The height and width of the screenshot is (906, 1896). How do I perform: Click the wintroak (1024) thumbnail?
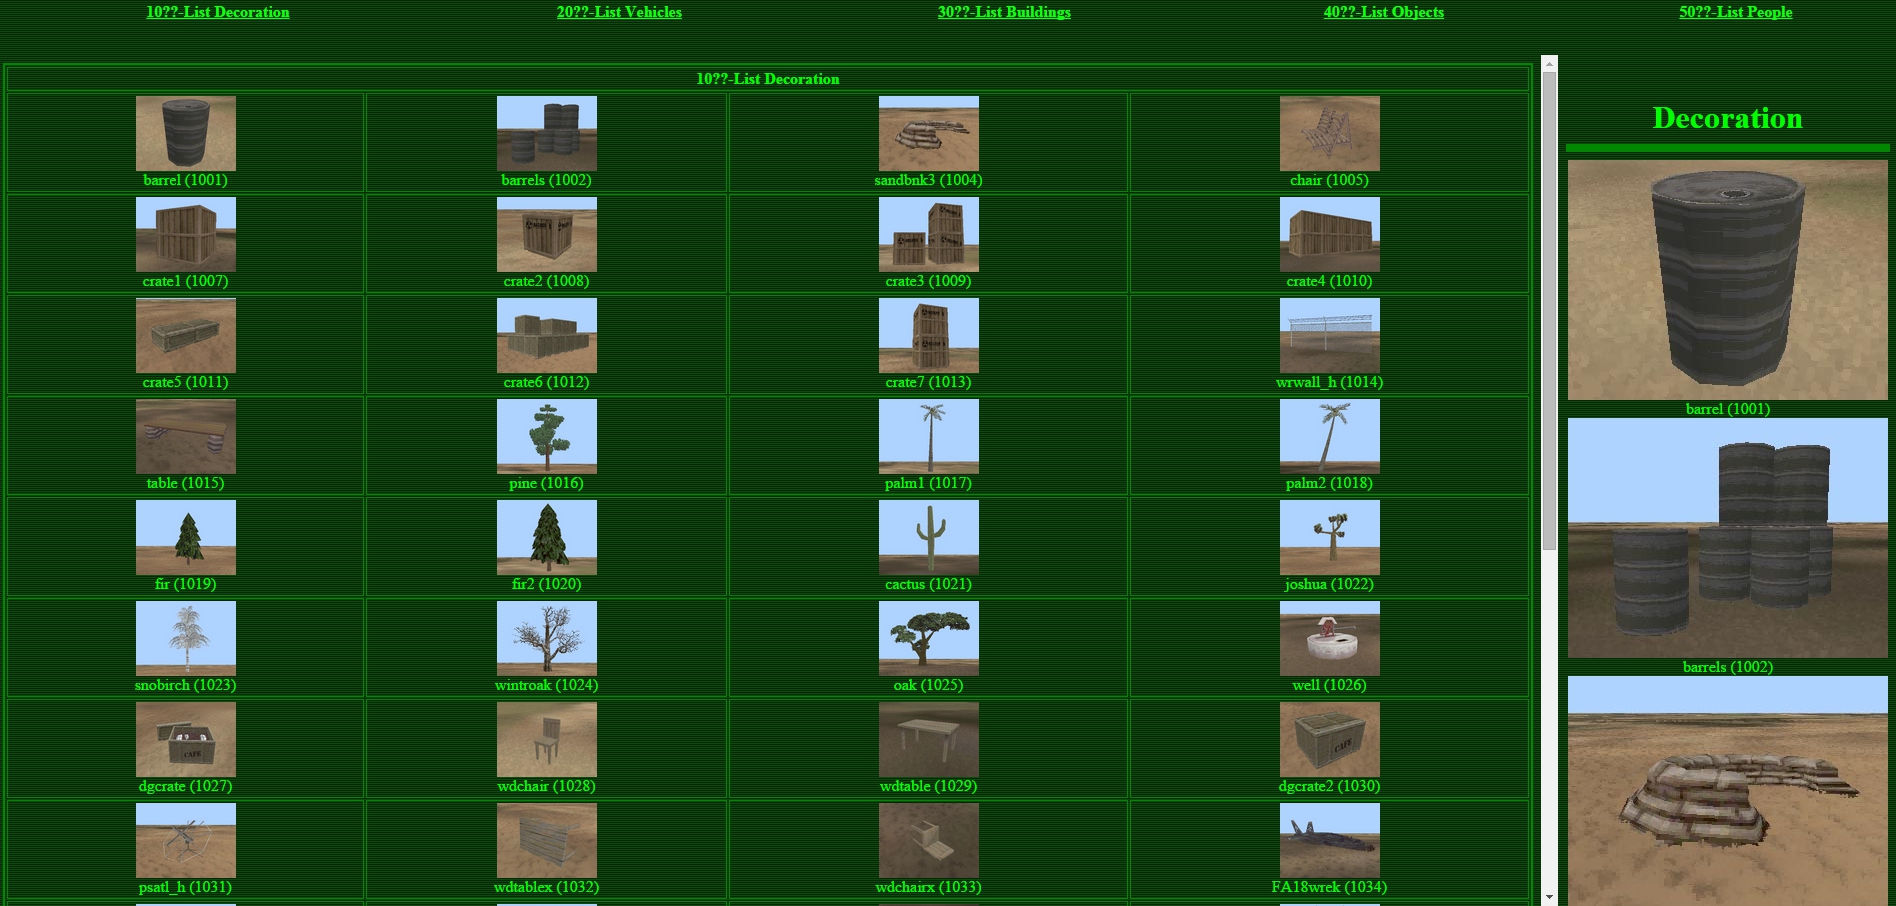pyautogui.click(x=547, y=638)
